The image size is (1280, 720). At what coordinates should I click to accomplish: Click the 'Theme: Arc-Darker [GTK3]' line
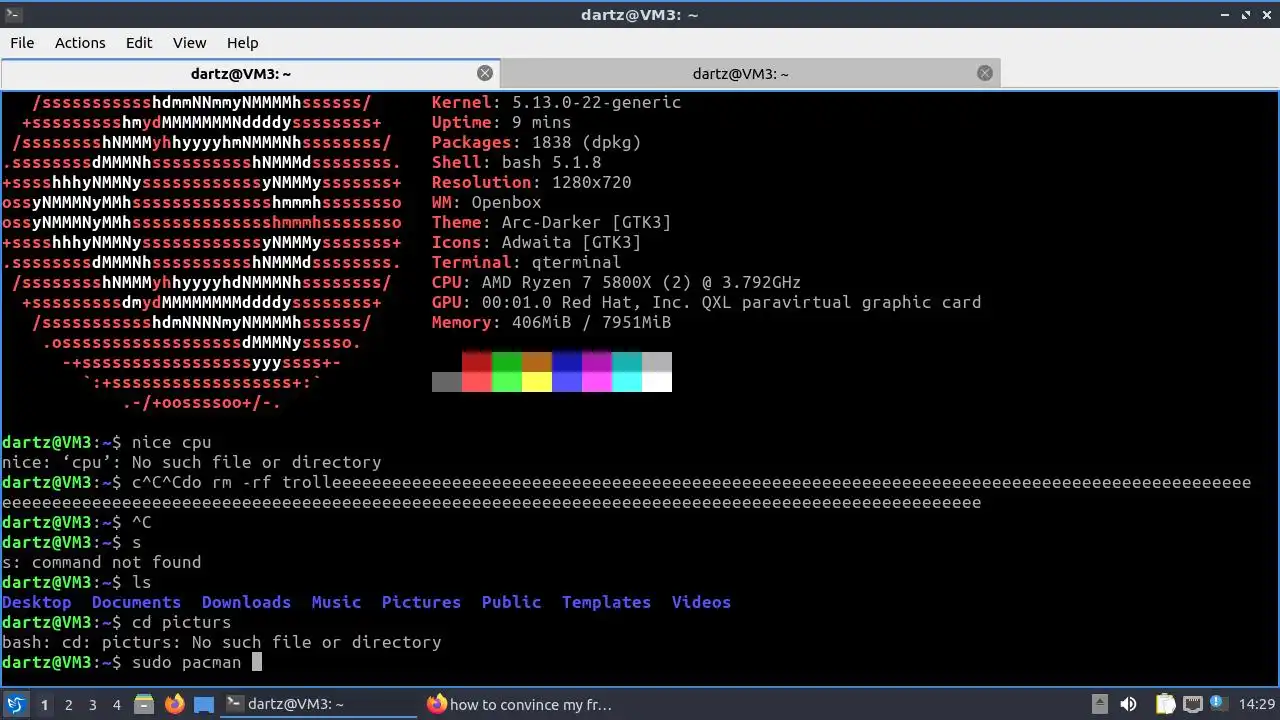coord(551,222)
